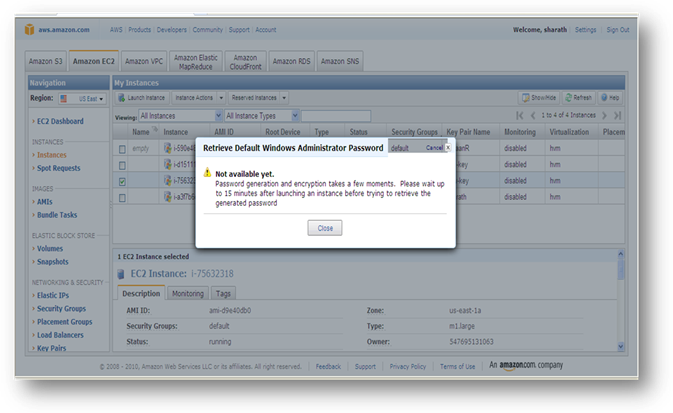
Task: Click the Sign Out link
Action: (618, 30)
